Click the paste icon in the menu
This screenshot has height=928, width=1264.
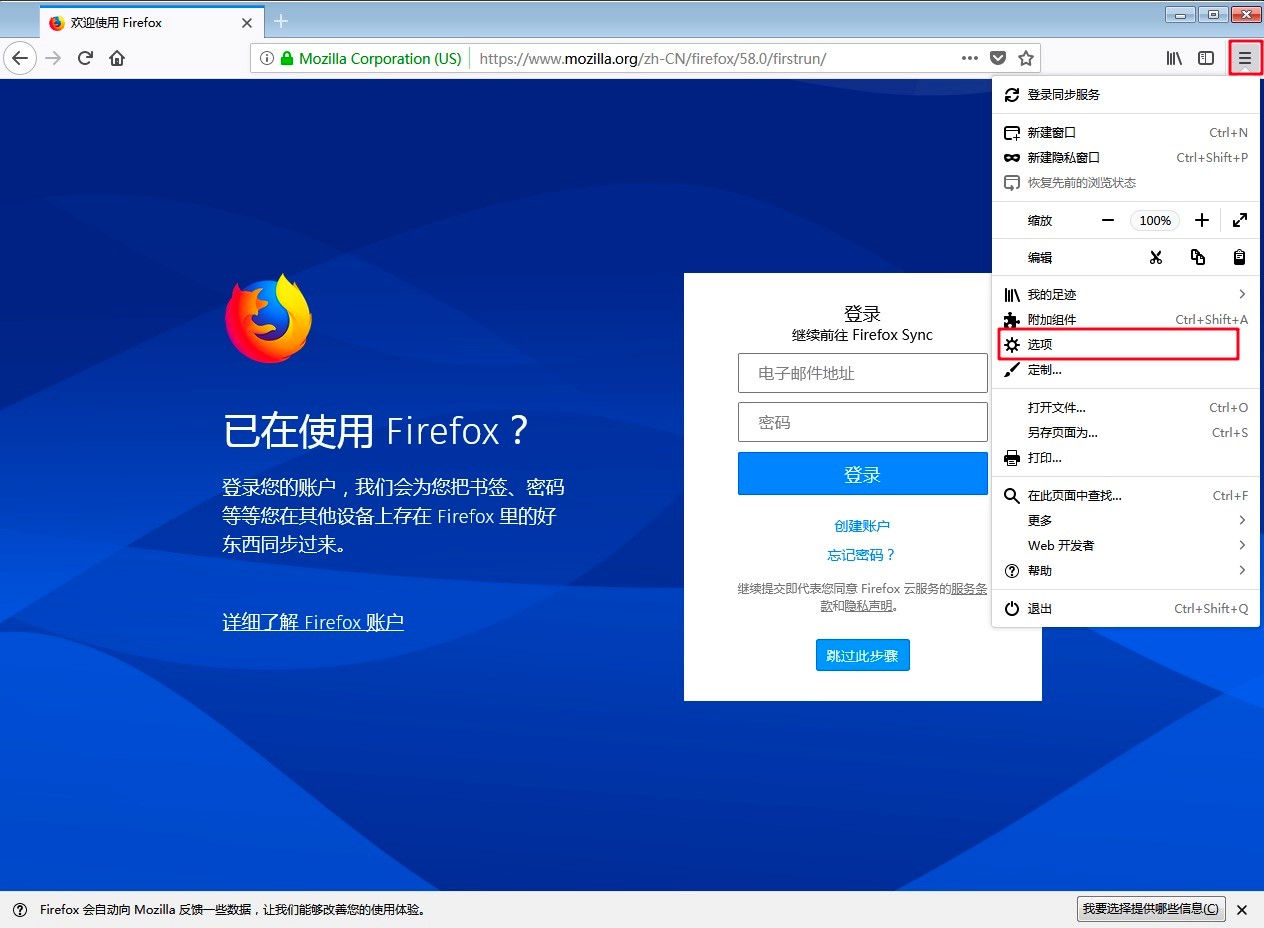tap(1239, 257)
